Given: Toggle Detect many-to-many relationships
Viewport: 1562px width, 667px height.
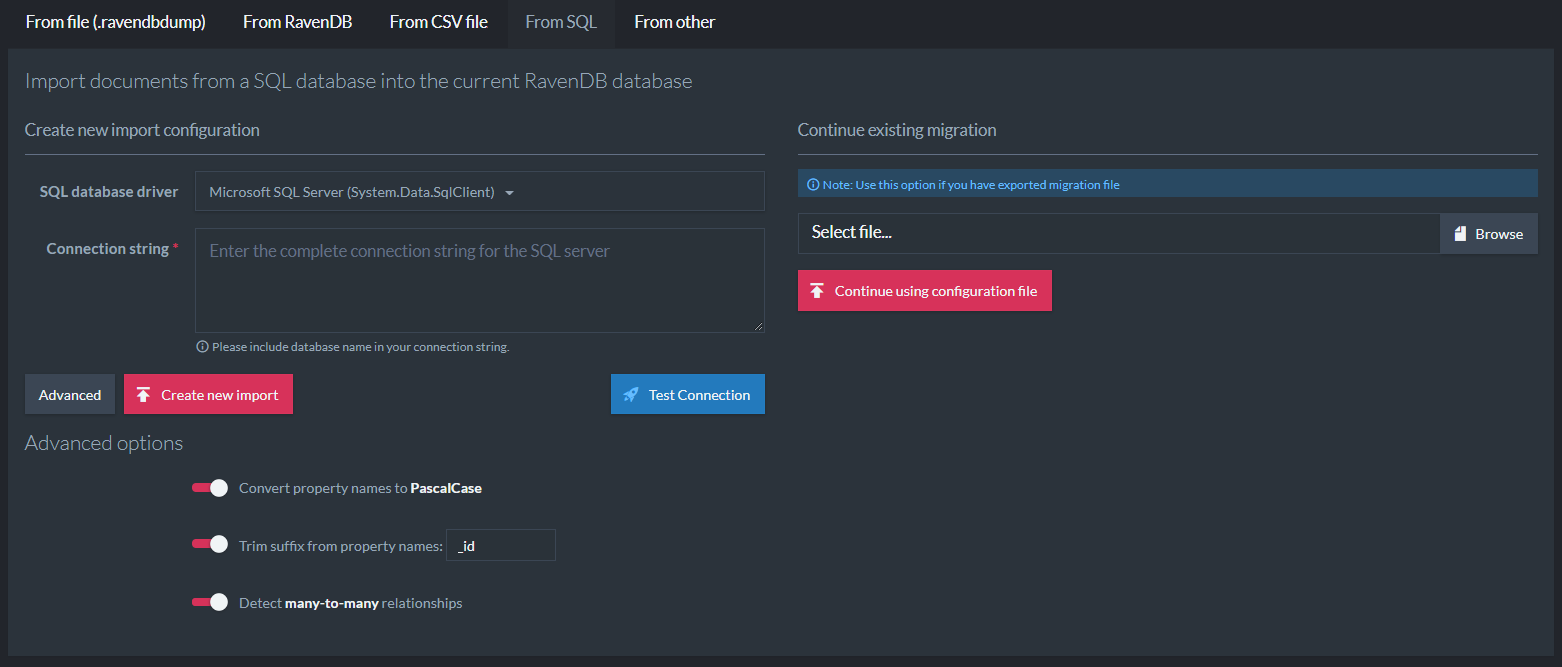Looking at the screenshot, I should pos(210,602).
